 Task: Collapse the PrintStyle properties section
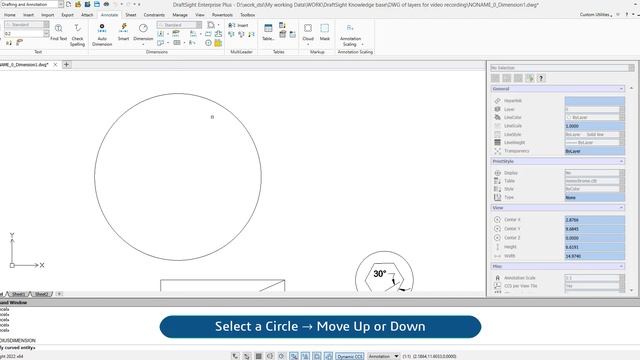coord(621,161)
